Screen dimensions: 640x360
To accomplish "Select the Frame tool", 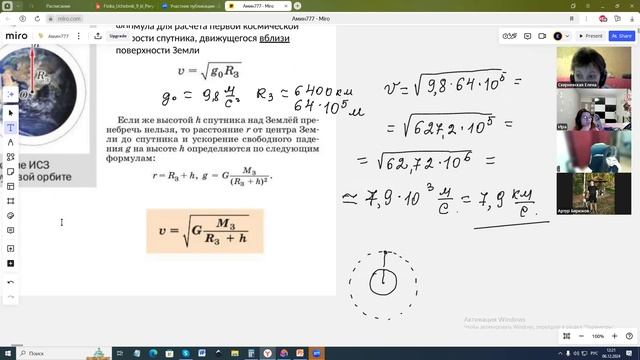I will coord(11,201).
